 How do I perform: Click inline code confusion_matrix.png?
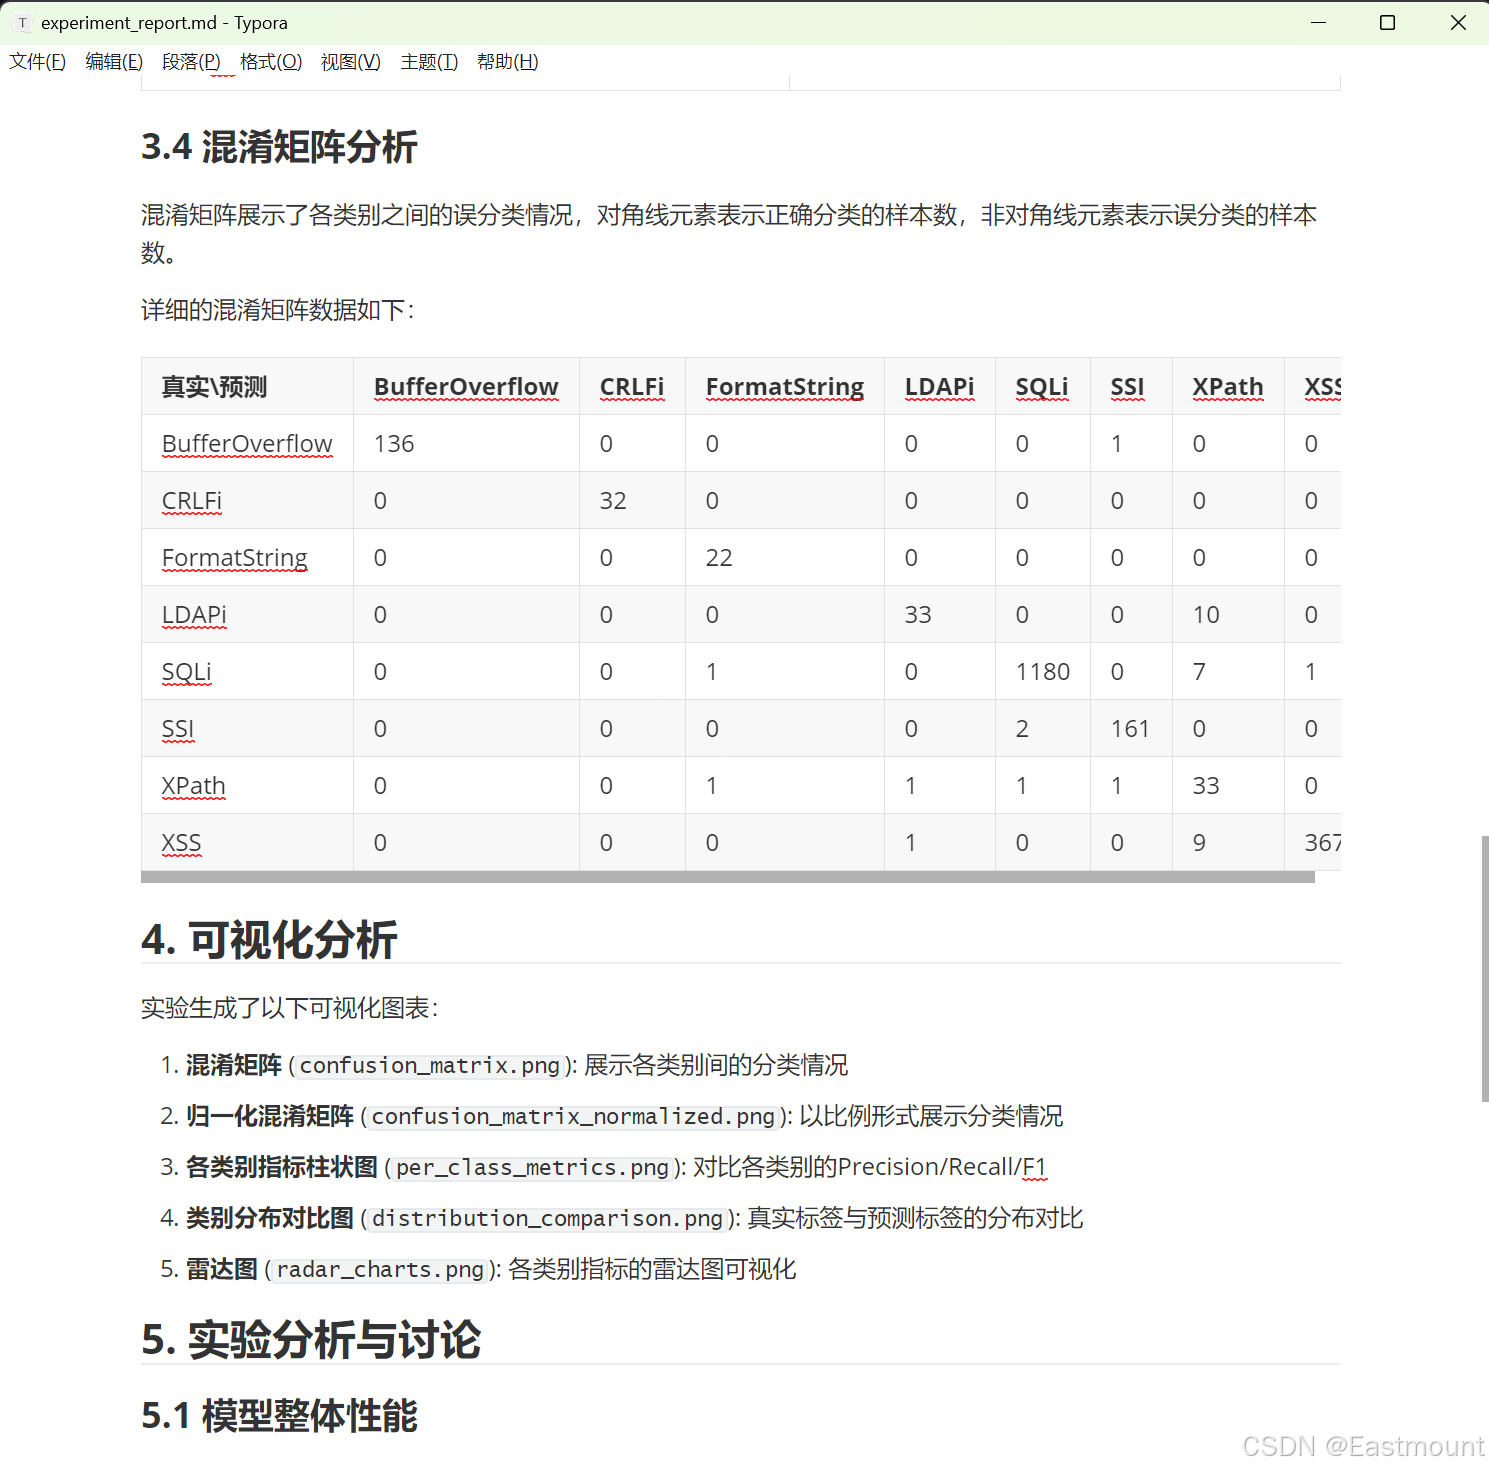click(430, 1065)
